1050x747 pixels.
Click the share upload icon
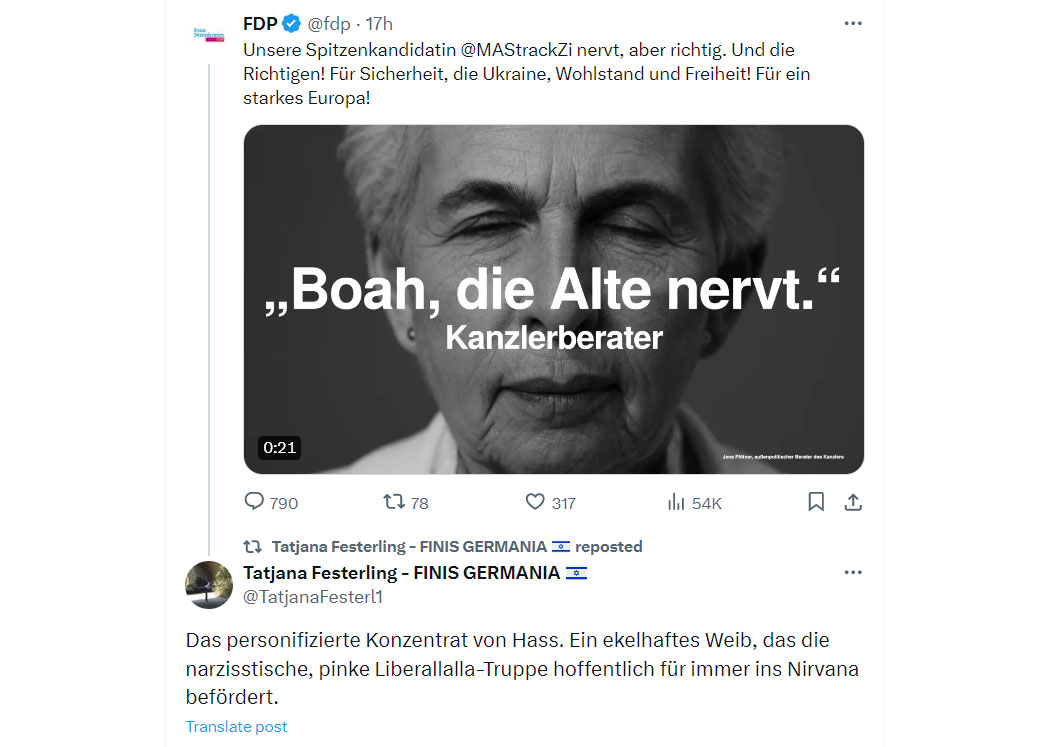[x=852, y=502]
